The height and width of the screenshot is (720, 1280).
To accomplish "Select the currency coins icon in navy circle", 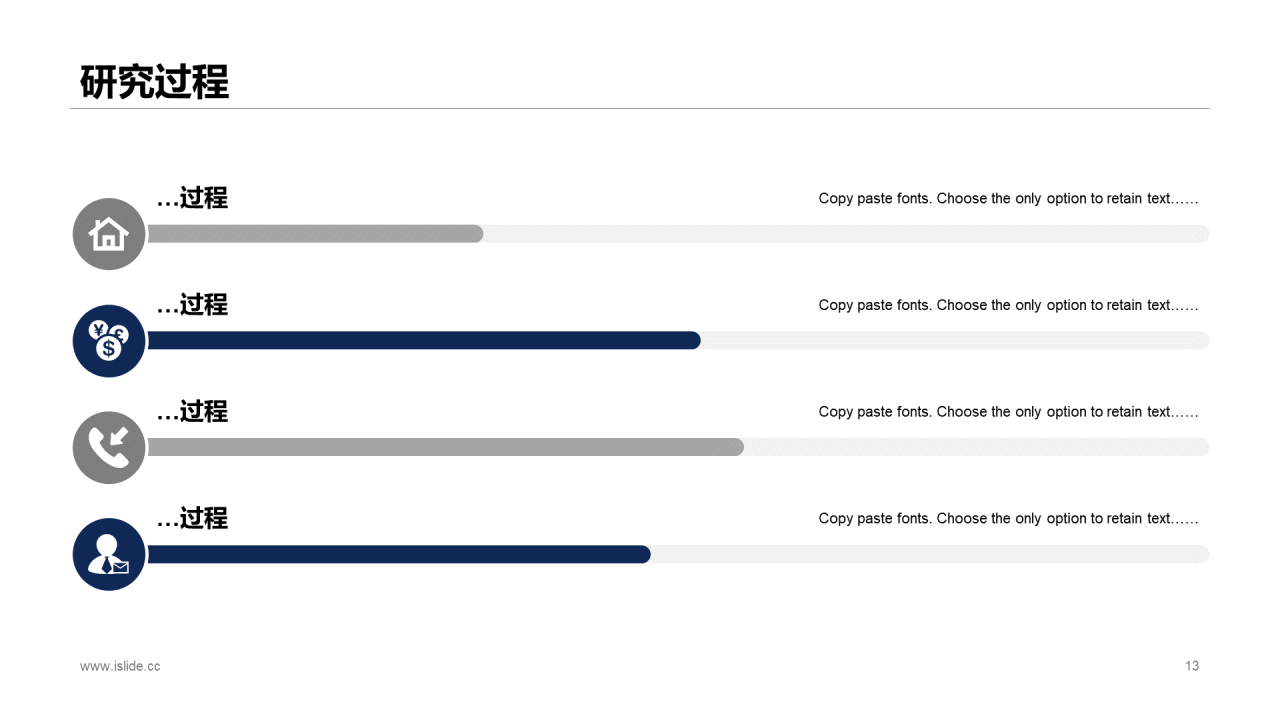I will point(109,341).
